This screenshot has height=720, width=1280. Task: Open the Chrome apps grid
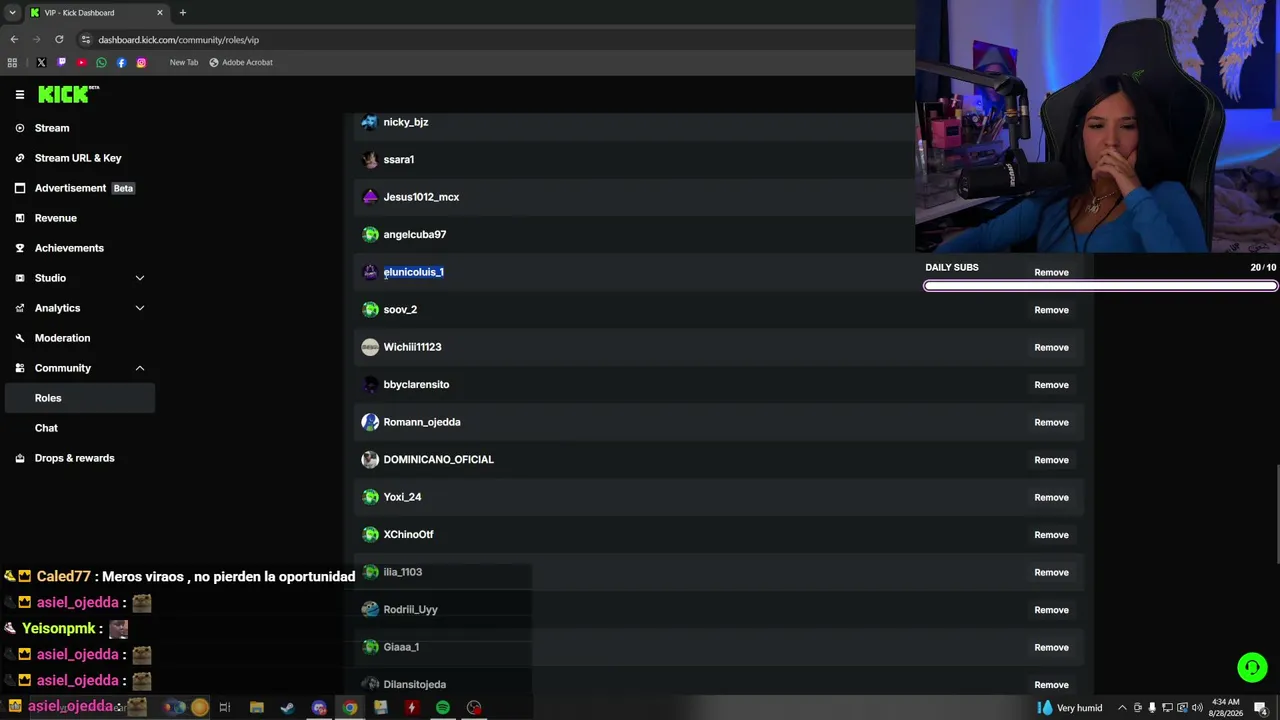[12, 63]
